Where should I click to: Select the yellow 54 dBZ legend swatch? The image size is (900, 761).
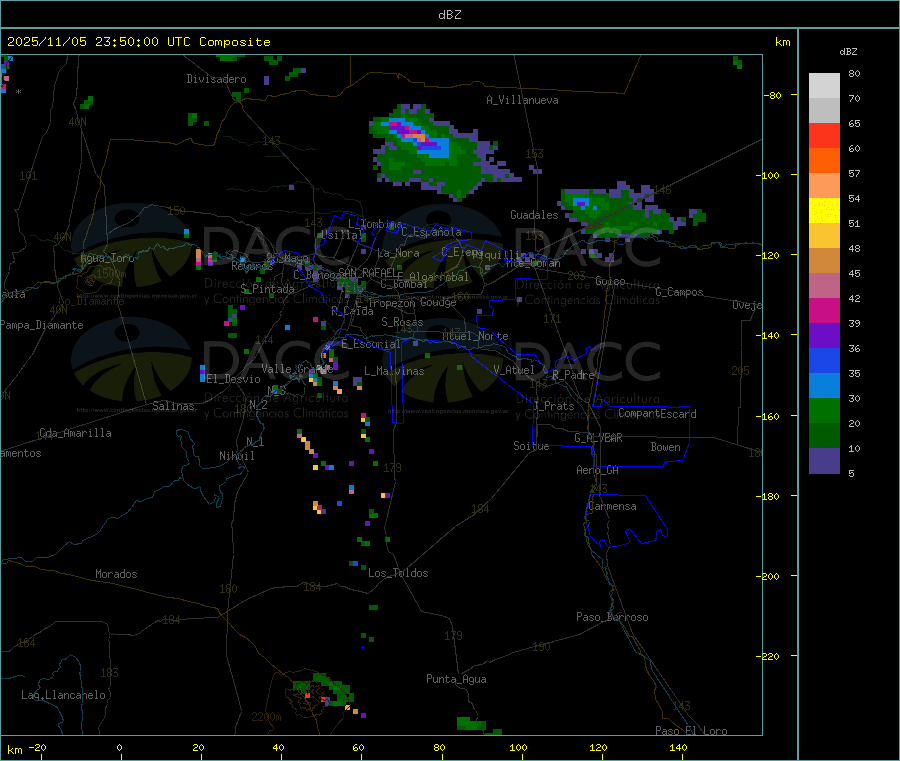click(x=824, y=210)
